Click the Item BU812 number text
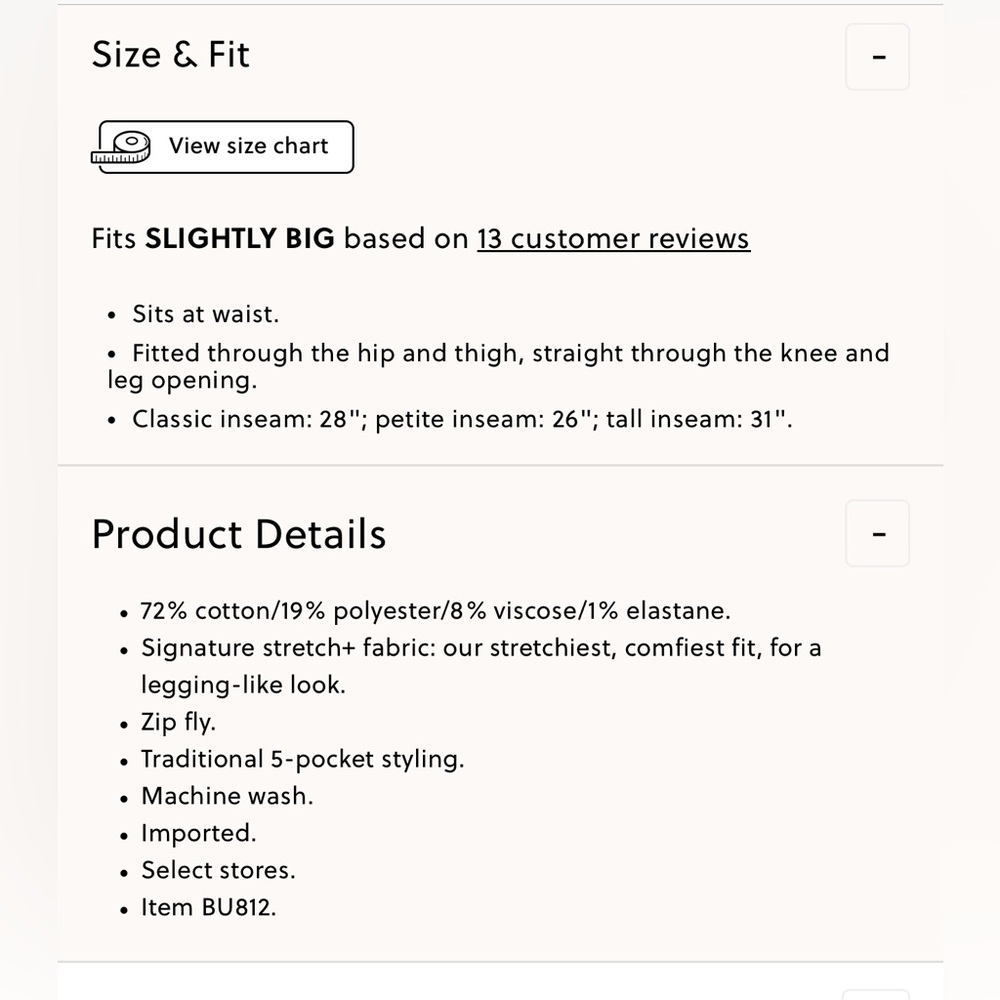1000x1000 pixels. coord(209,908)
